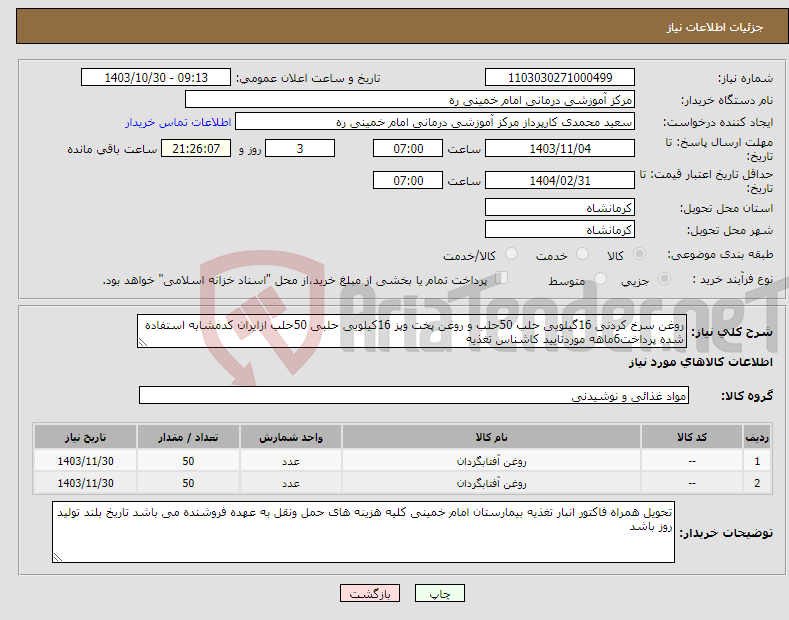
Task: Click the جزئیات اطلاعات نیاز header title
Action: pos(715,27)
